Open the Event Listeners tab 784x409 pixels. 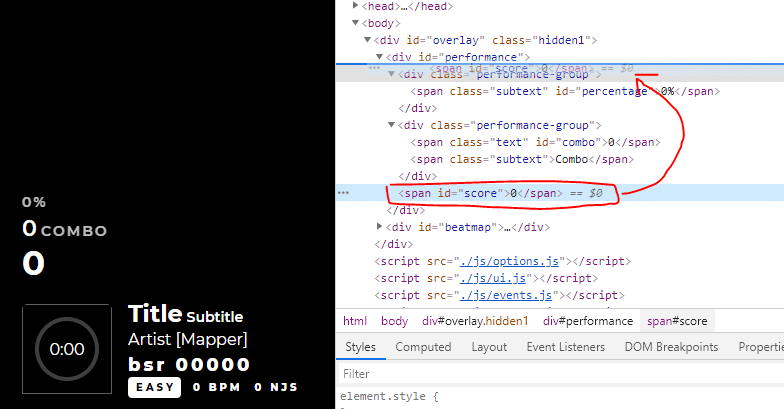point(566,347)
